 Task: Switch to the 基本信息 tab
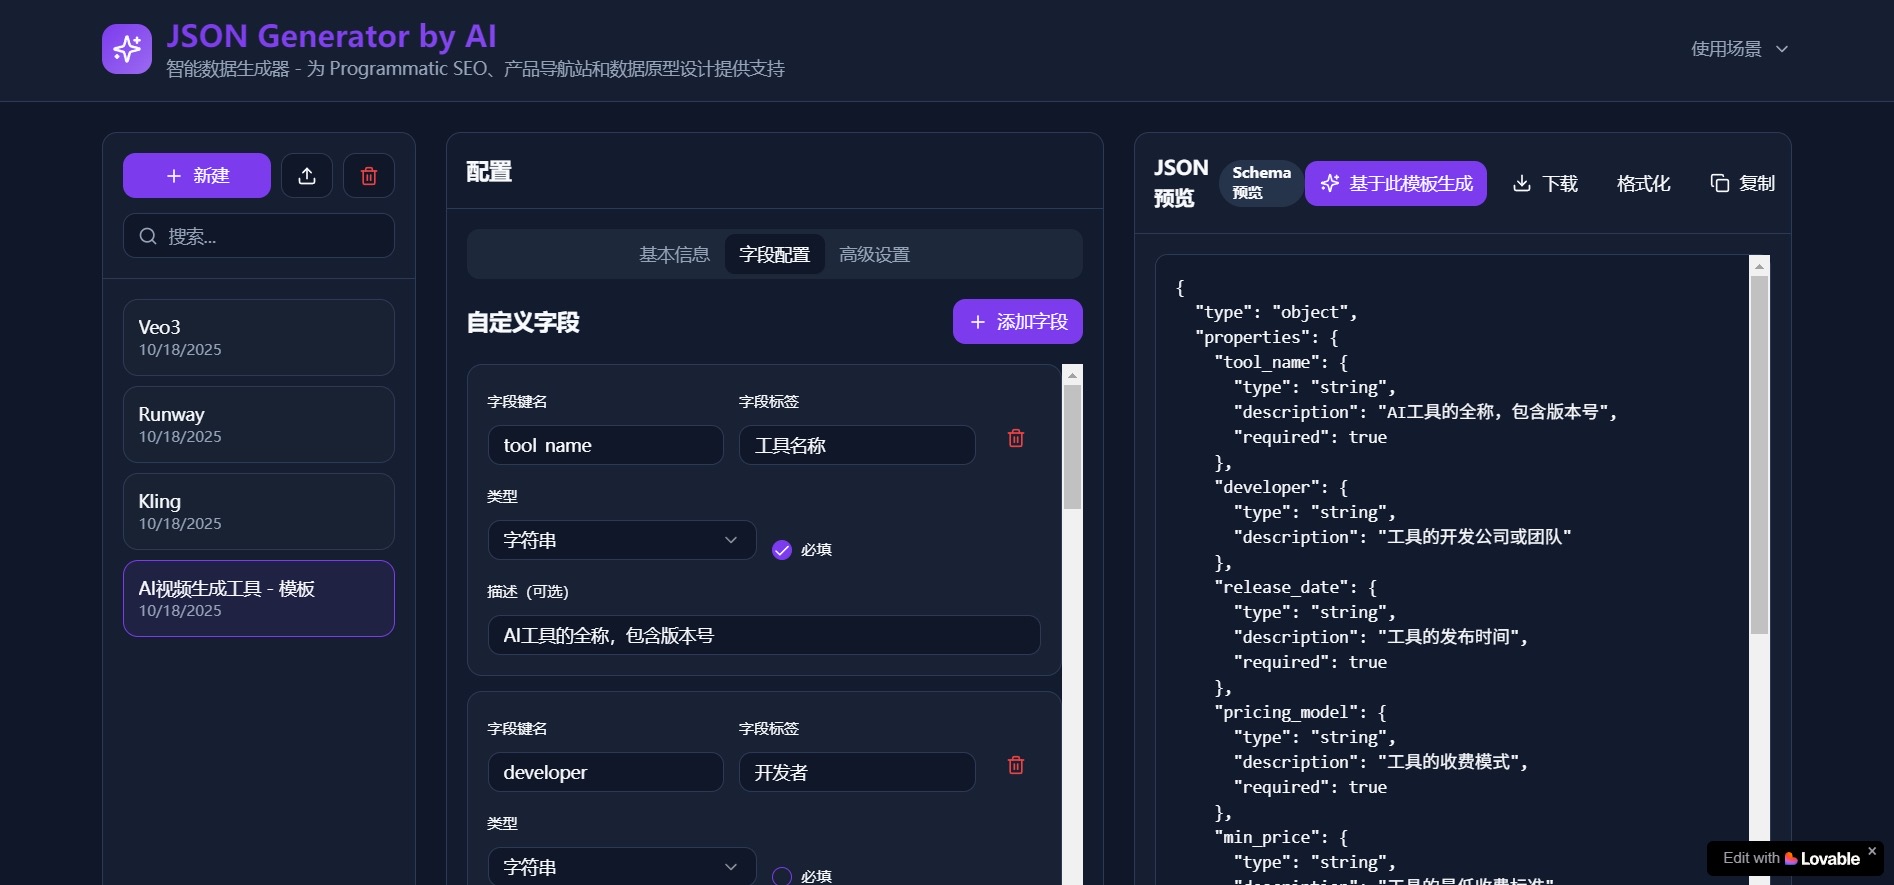click(x=674, y=254)
